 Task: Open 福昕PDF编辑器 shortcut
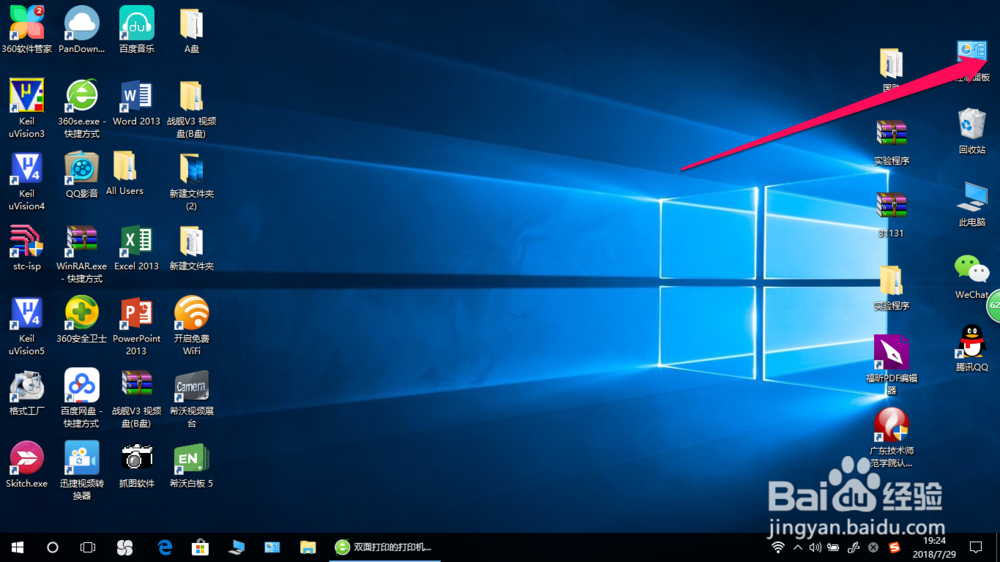coord(891,353)
